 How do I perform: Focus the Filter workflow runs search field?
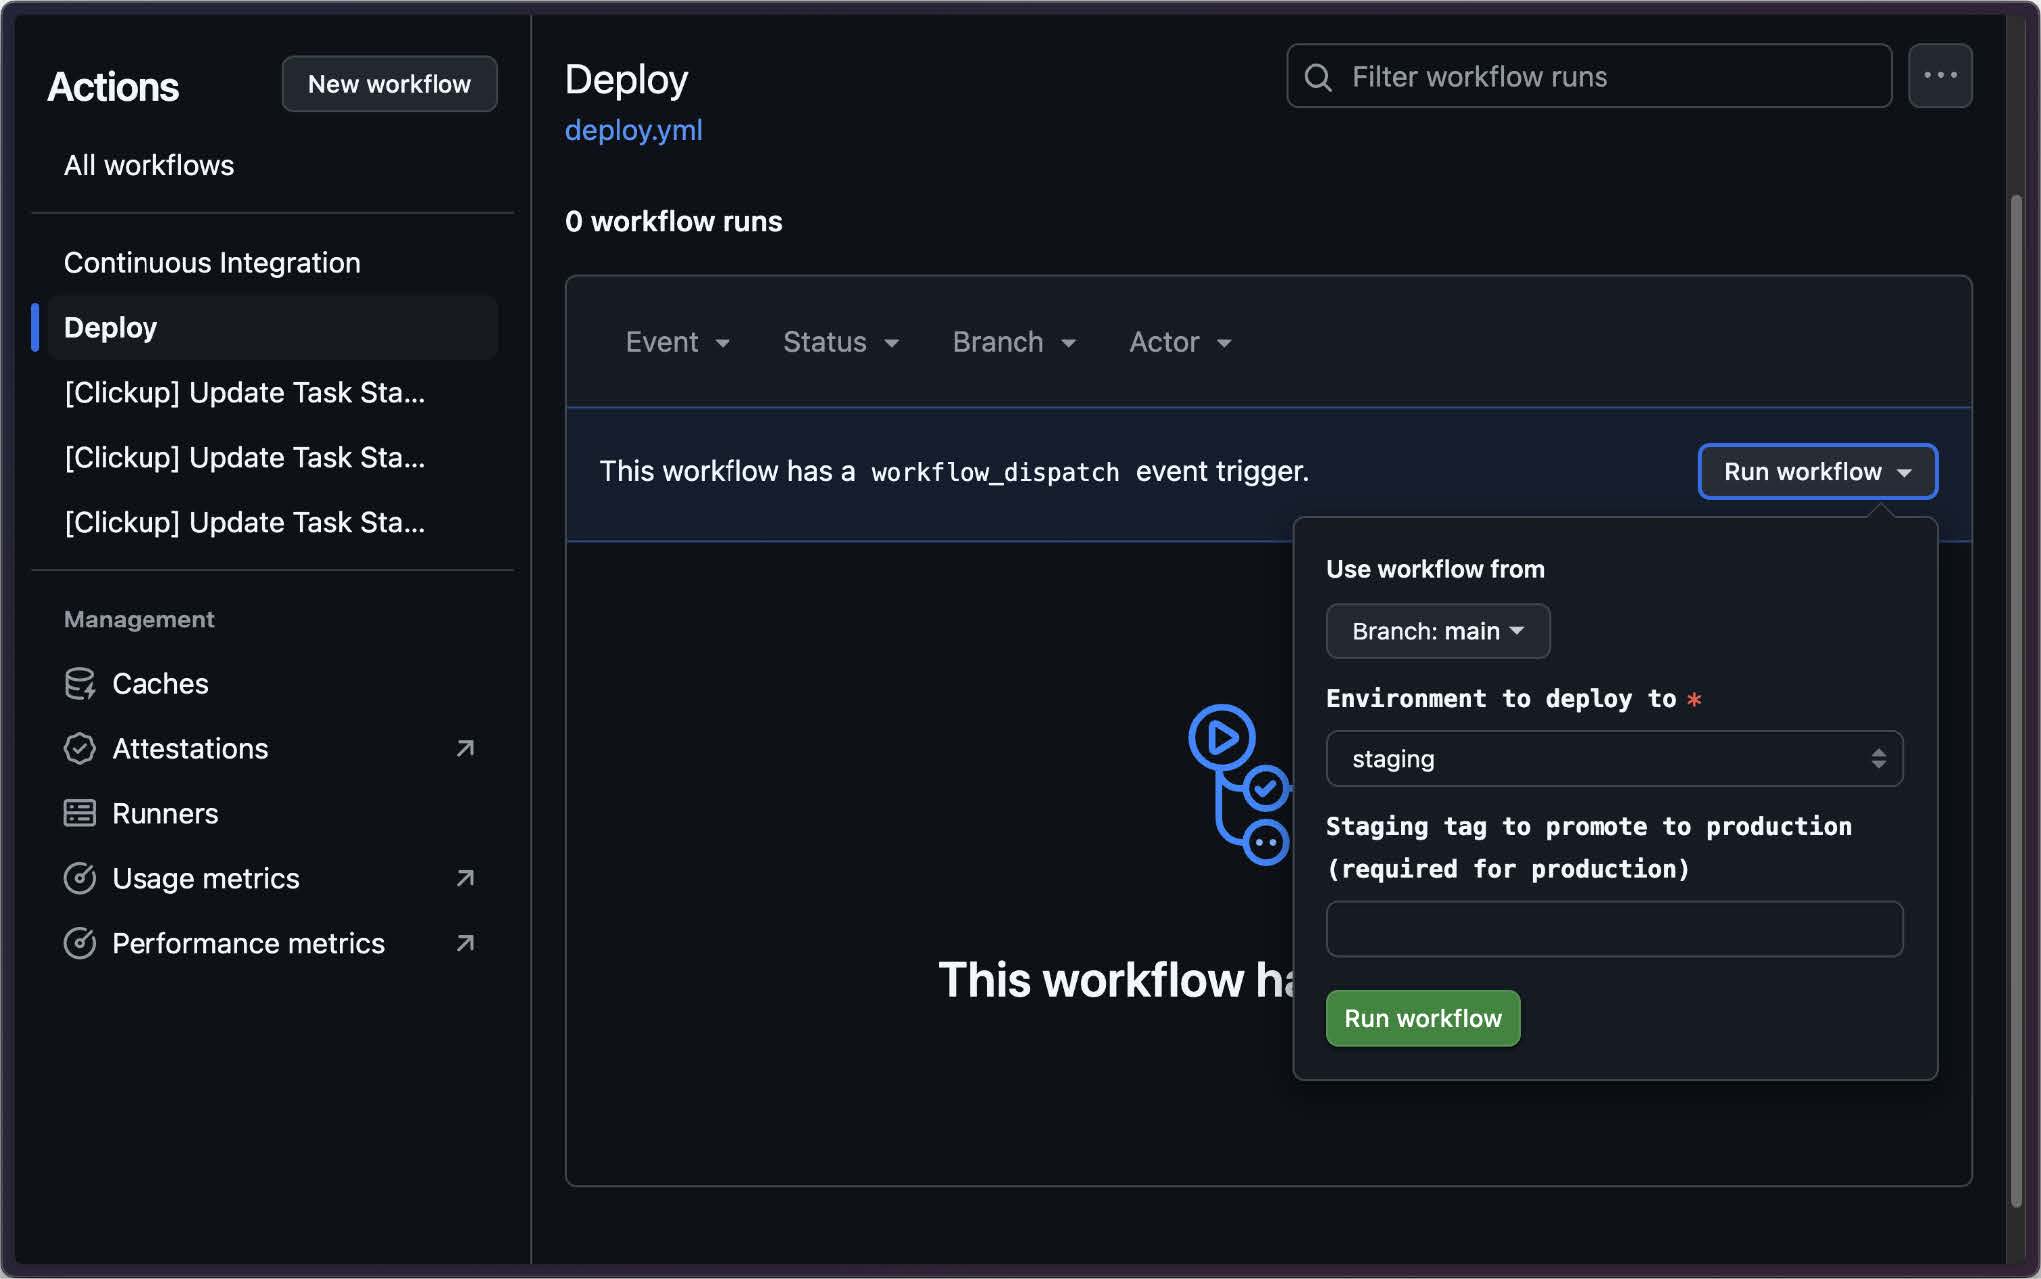[1589, 76]
